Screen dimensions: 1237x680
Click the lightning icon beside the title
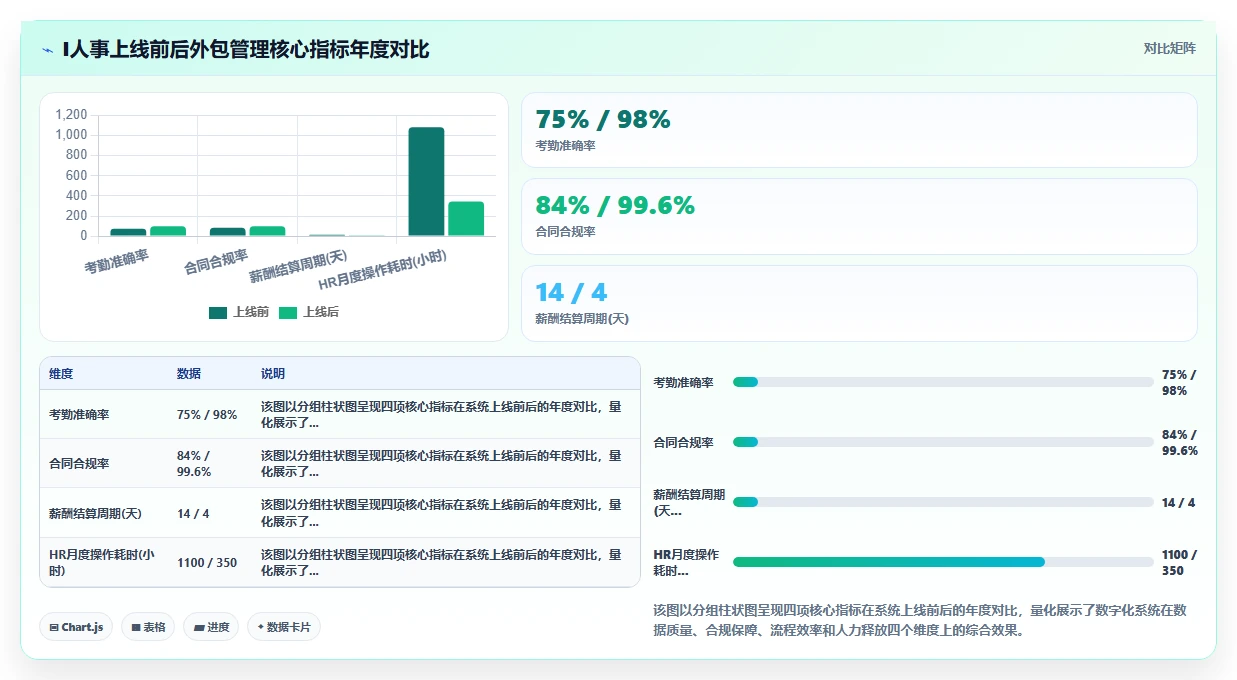pyautogui.click(x=48, y=50)
